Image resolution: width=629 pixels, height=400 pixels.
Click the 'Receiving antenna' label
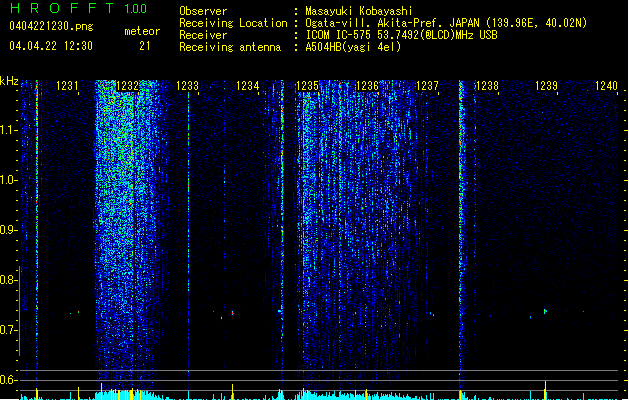[x=230, y=47]
